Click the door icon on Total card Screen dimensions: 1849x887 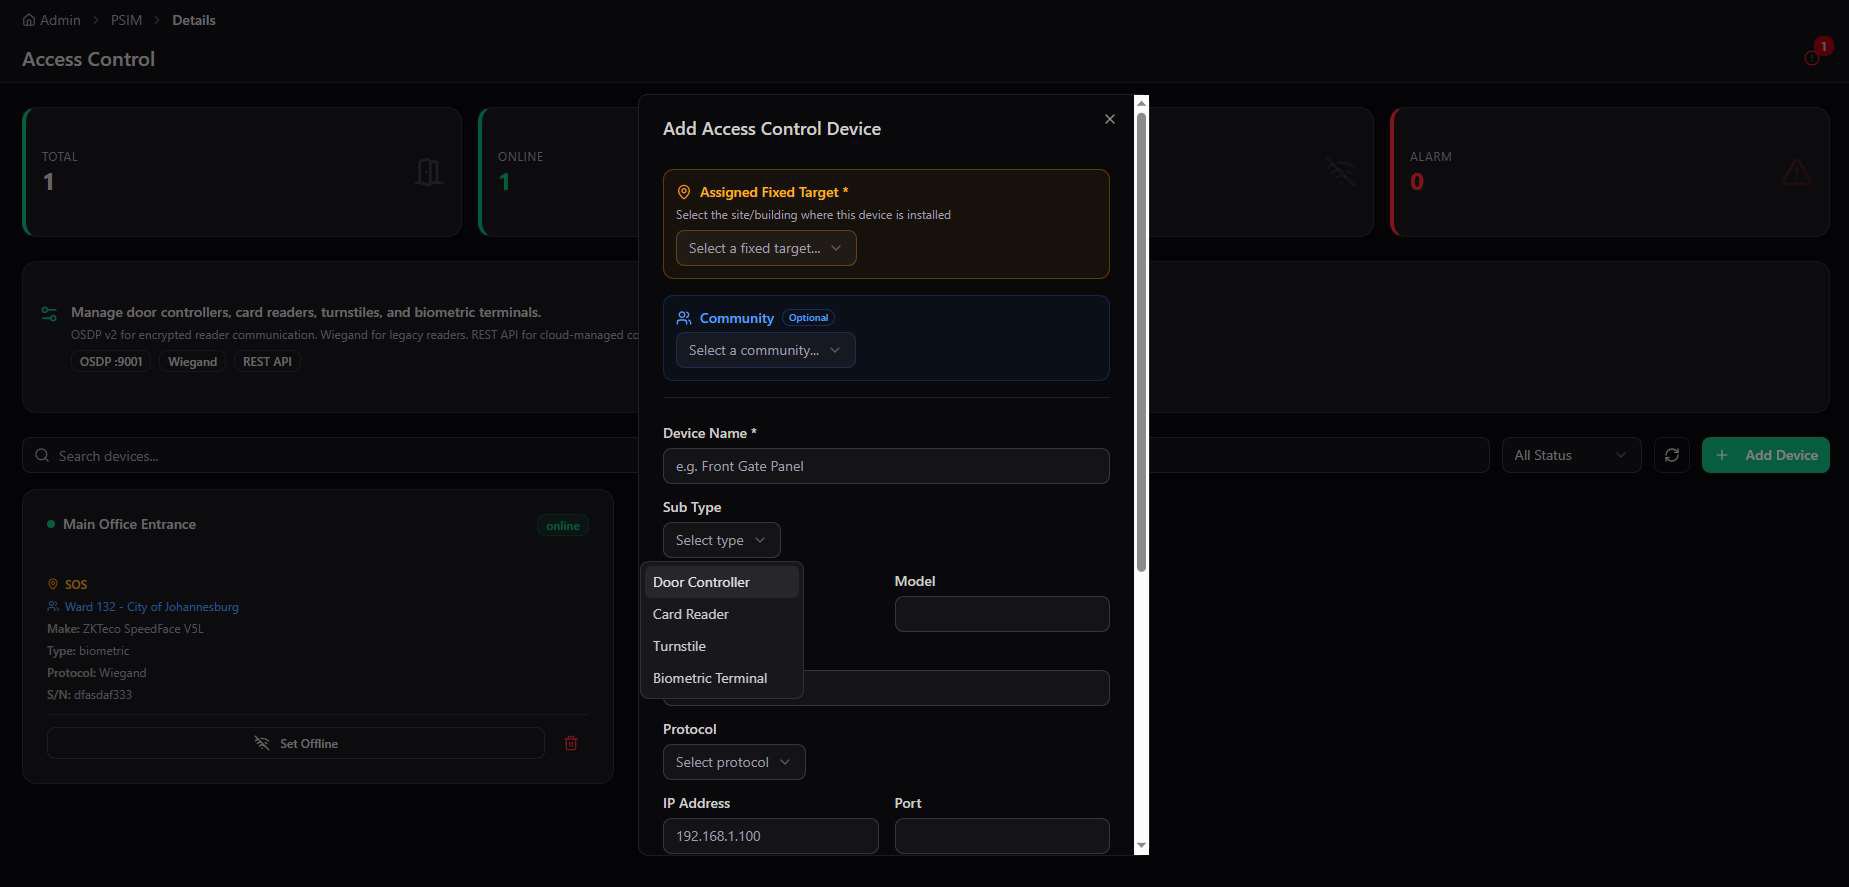tap(428, 172)
